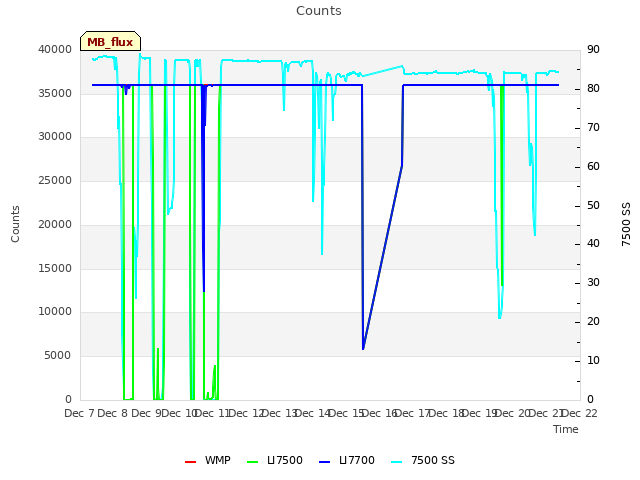This screenshot has width=640, height=480.
Task: Toggle the WMP legend entry
Action: 208,460
